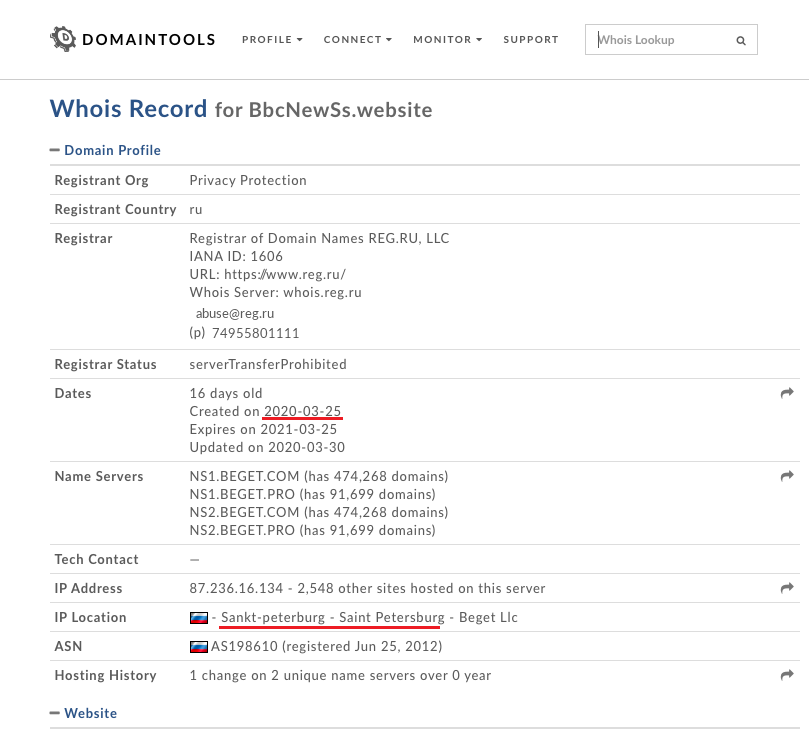Open the Connect dropdown menu
Viewport: 809px width, 735px height.
point(357,40)
